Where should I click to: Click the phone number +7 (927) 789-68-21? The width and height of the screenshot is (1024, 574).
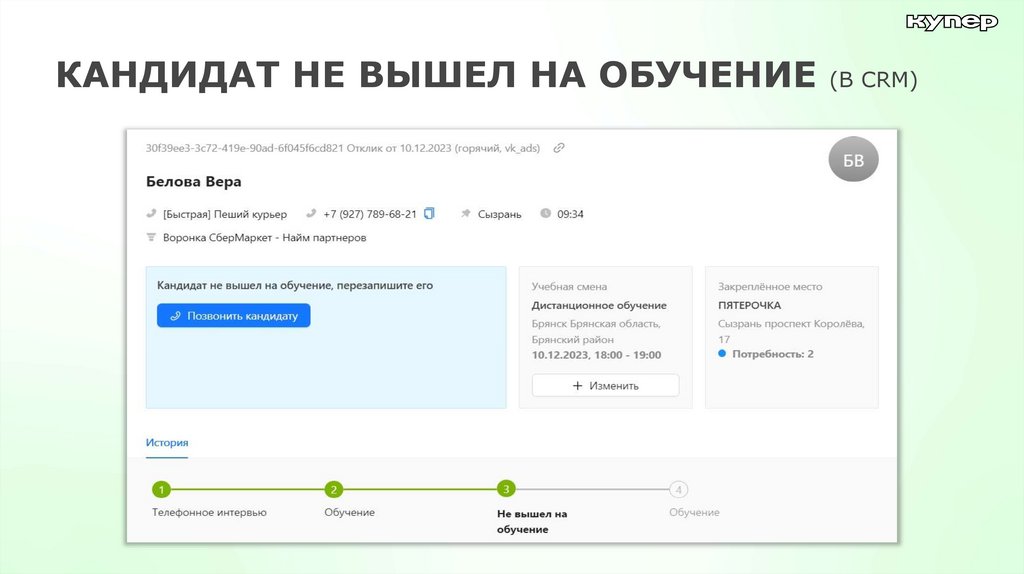370,214
